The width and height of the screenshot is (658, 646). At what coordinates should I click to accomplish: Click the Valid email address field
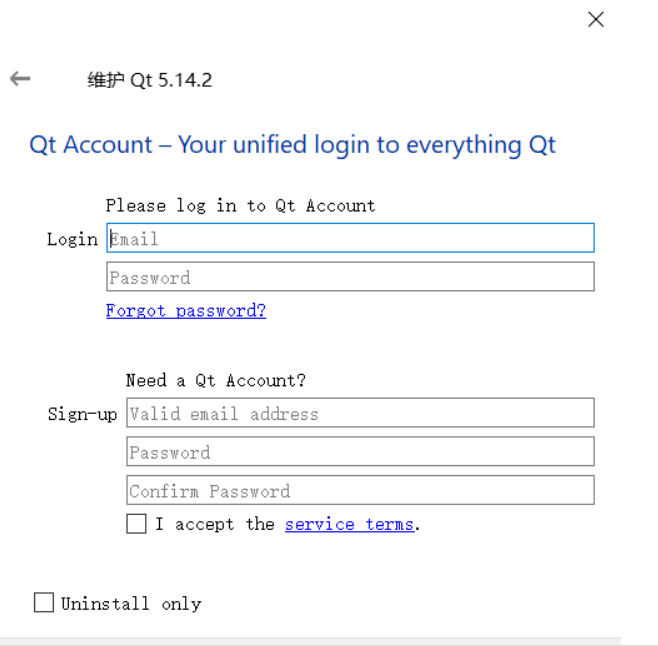click(360, 413)
